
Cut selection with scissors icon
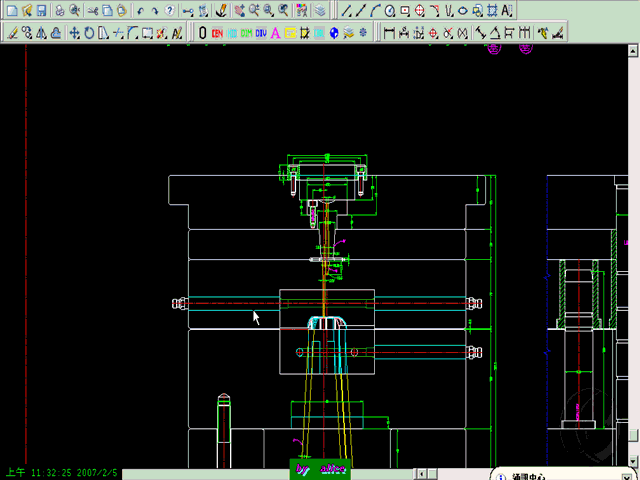[x=93, y=11]
